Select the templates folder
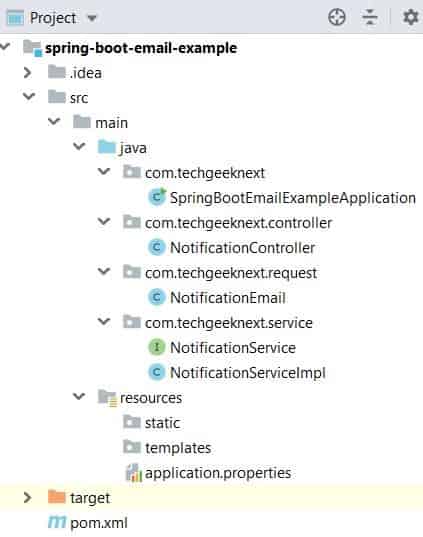 point(178,448)
